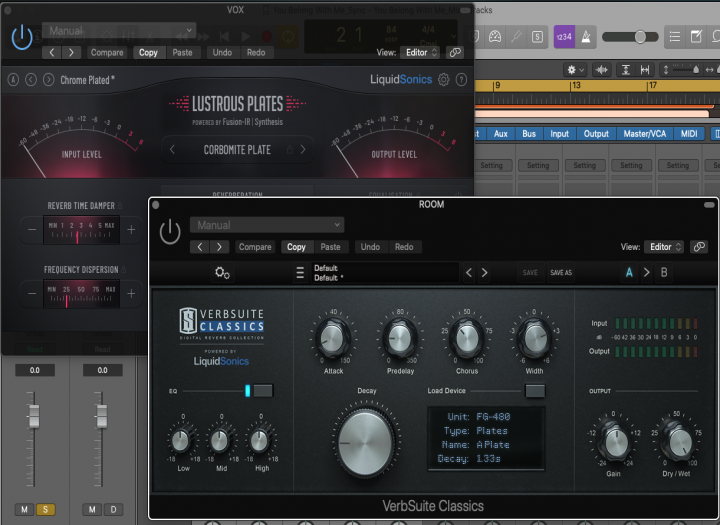This screenshot has height=525, width=720.
Task: Select the B comparison slot
Action: pyautogui.click(x=664, y=272)
